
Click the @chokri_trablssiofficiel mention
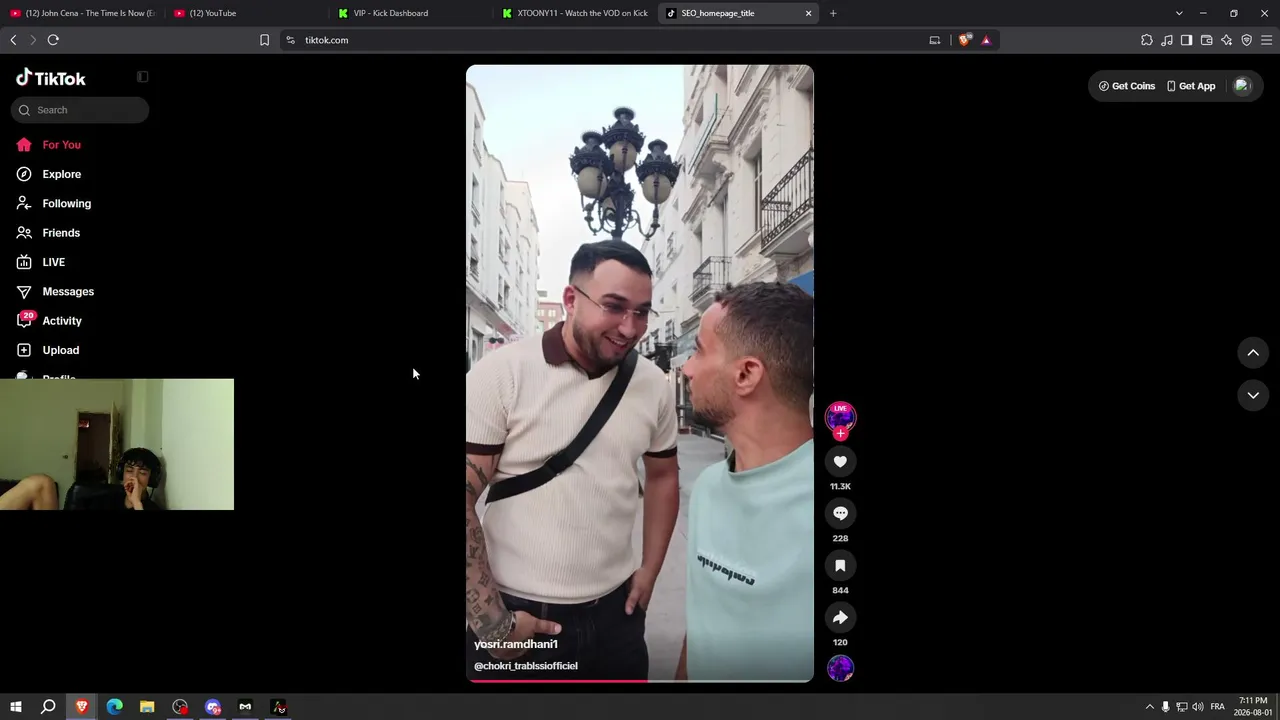(526, 666)
